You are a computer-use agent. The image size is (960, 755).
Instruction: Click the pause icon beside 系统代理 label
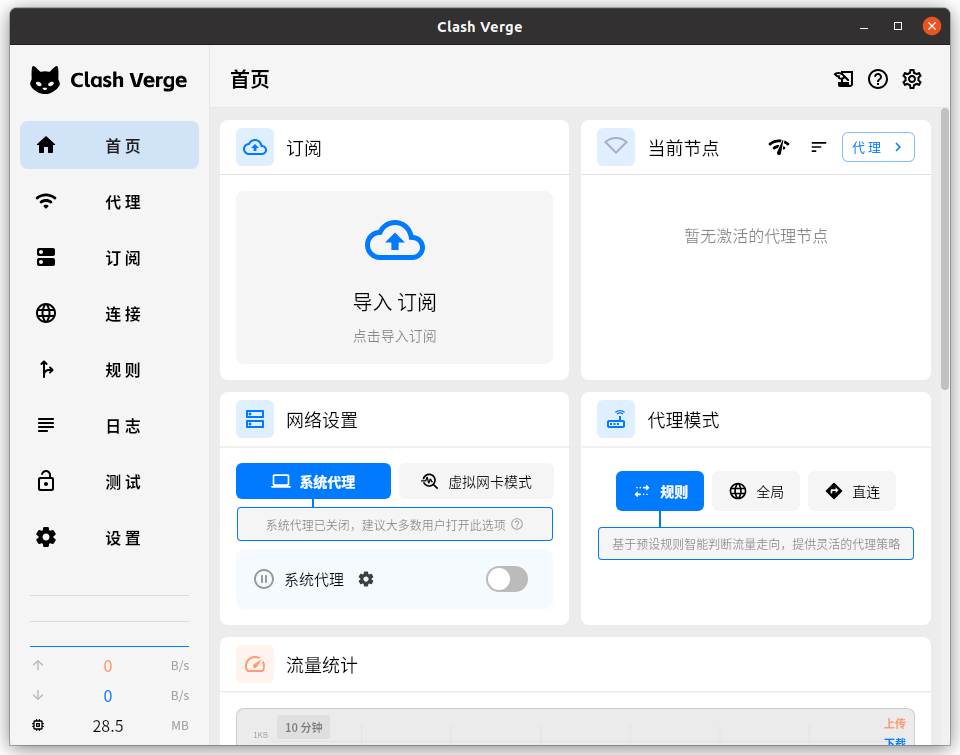(x=264, y=579)
